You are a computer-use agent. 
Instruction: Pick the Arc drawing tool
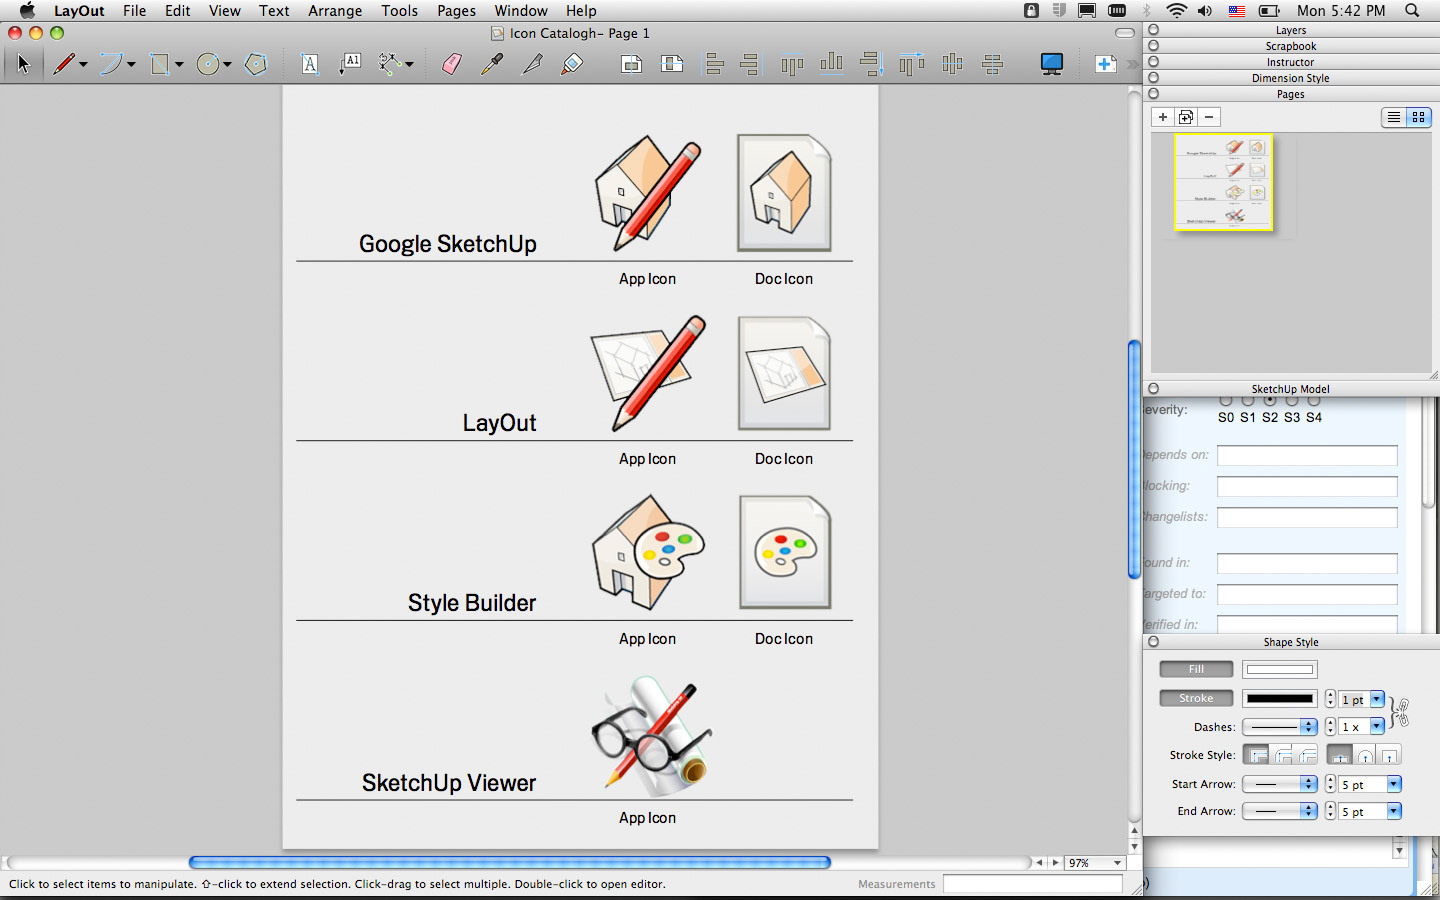pyautogui.click(x=110, y=64)
